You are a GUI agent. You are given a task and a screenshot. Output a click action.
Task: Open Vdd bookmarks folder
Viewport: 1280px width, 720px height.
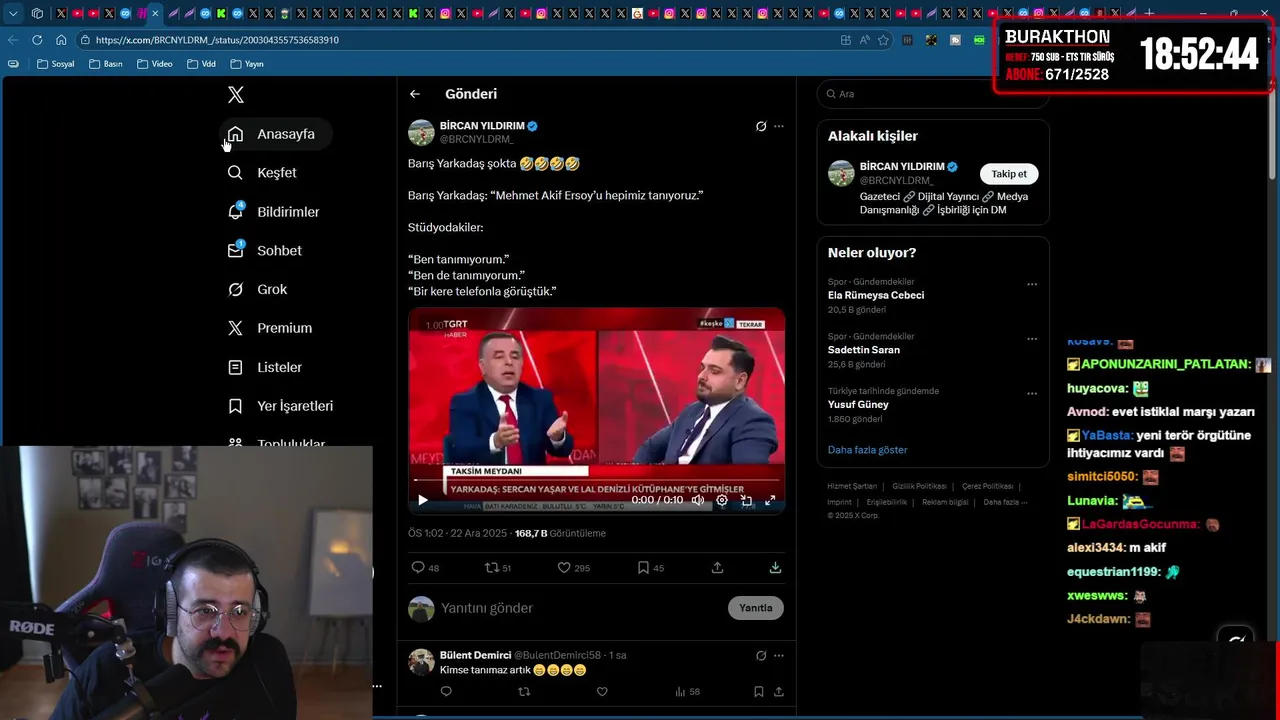click(201, 64)
